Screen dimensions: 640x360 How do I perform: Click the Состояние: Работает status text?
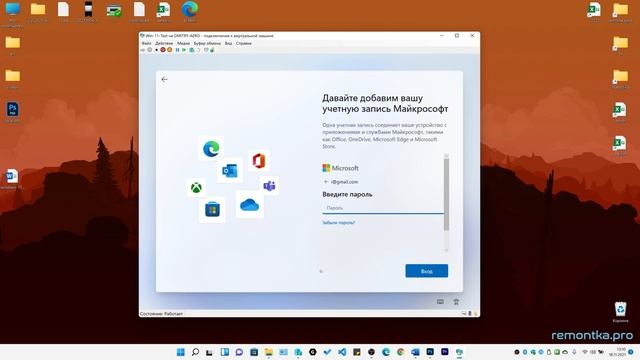(x=161, y=314)
